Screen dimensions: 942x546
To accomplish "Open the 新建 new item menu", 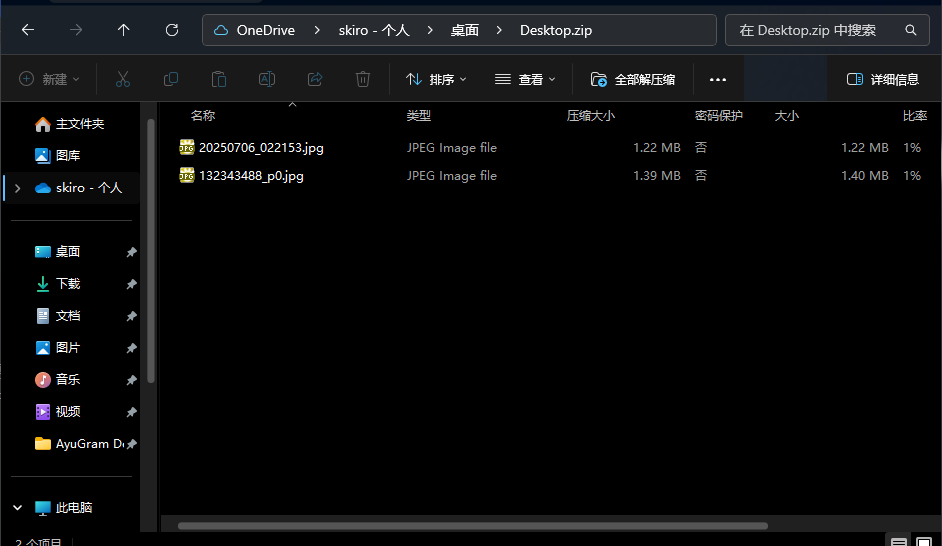I will pos(49,79).
